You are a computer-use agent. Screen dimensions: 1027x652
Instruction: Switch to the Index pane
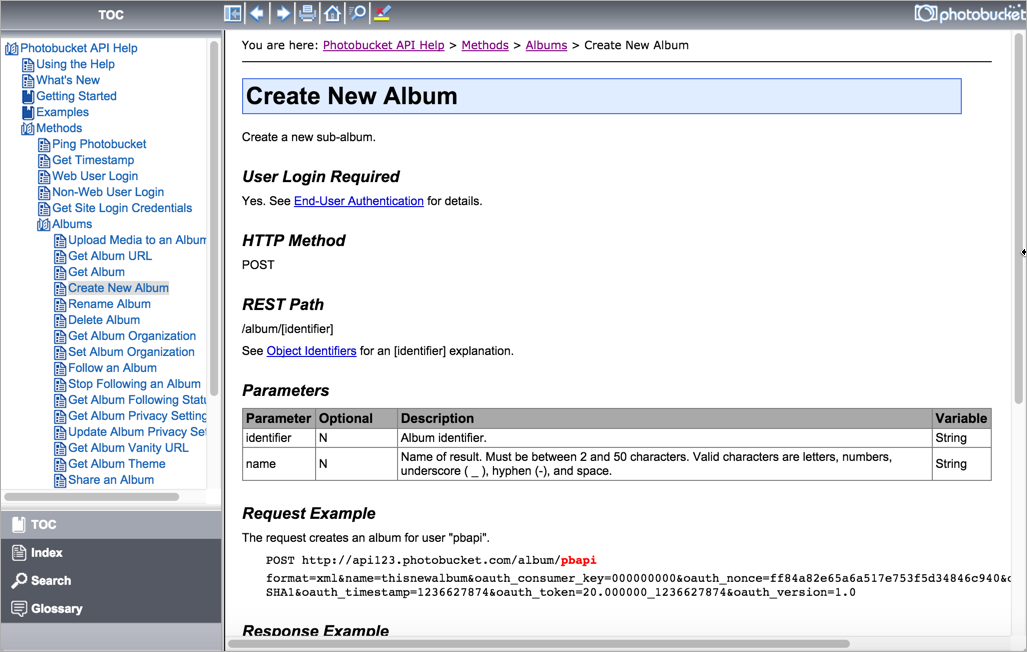[46, 552]
